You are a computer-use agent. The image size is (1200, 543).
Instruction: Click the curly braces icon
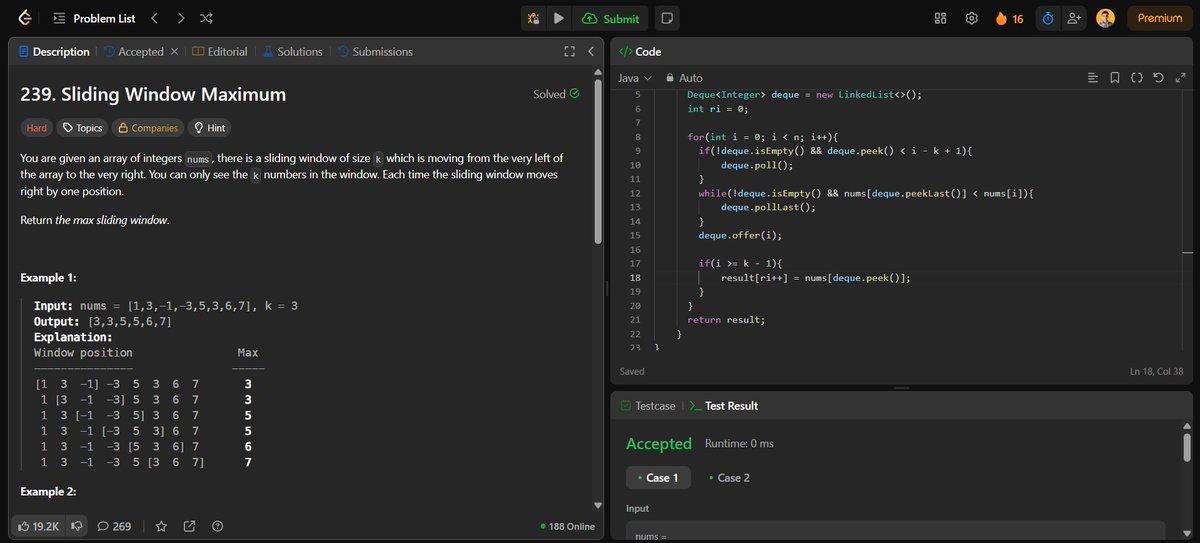coord(1137,77)
